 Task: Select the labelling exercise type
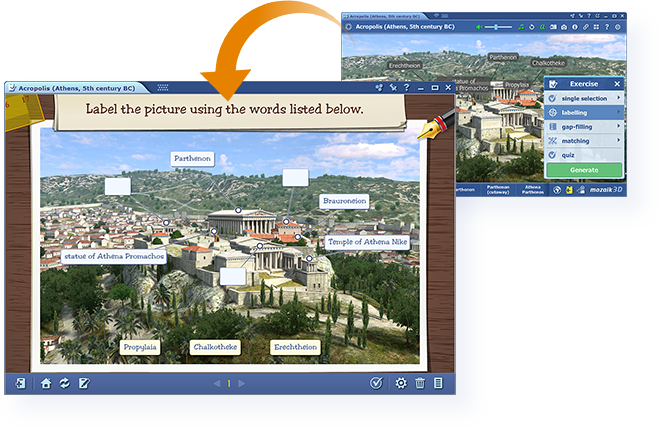[x=575, y=113]
